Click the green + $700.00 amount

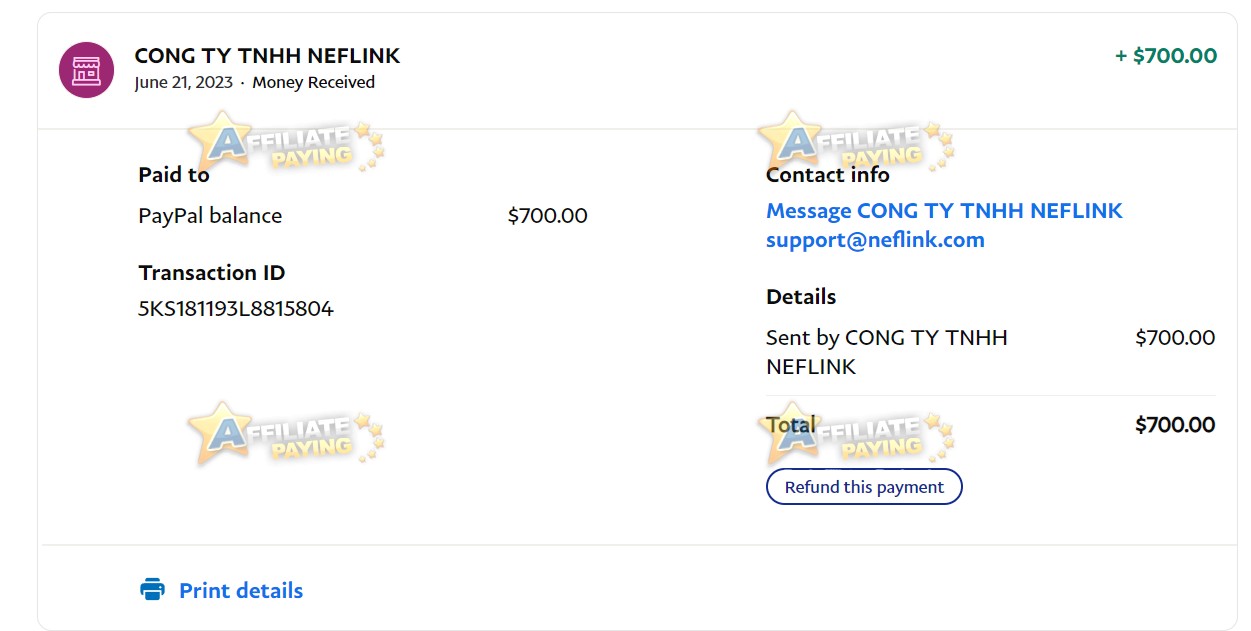1166,56
